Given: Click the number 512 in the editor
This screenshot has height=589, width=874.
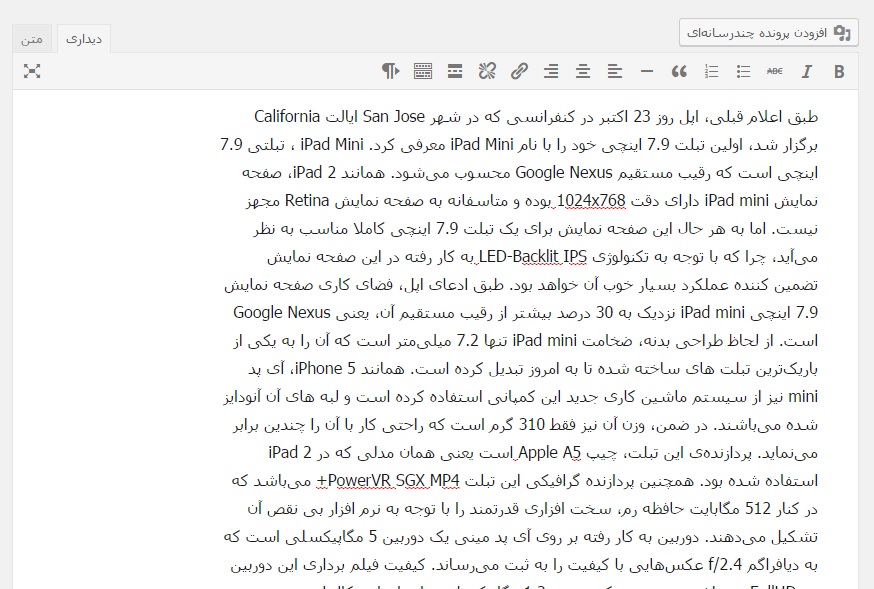Looking at the screenshot, I should click(x=758, y=509).
